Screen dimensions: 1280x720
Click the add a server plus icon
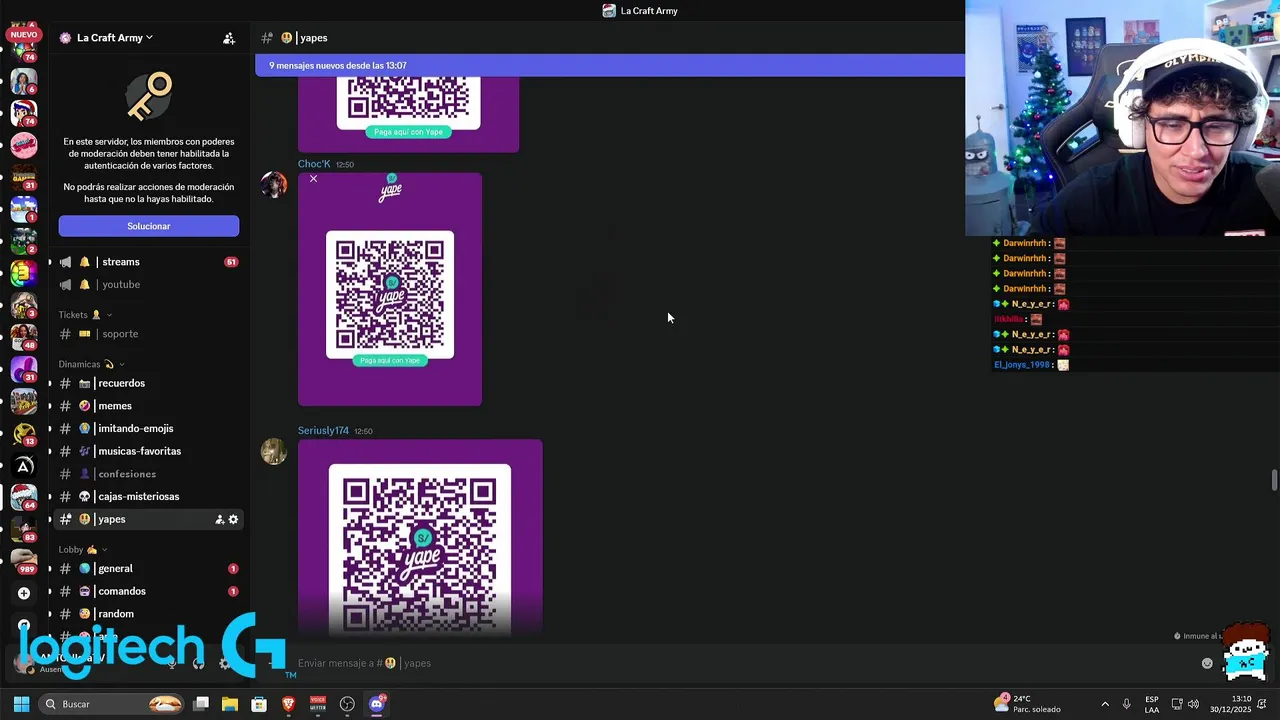click(24, 593)
